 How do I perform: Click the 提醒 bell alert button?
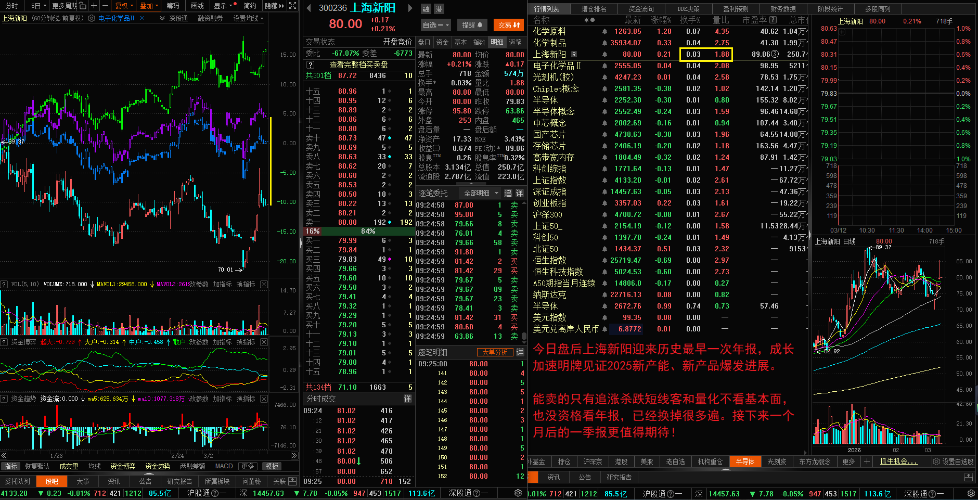(x=472, y=25)
